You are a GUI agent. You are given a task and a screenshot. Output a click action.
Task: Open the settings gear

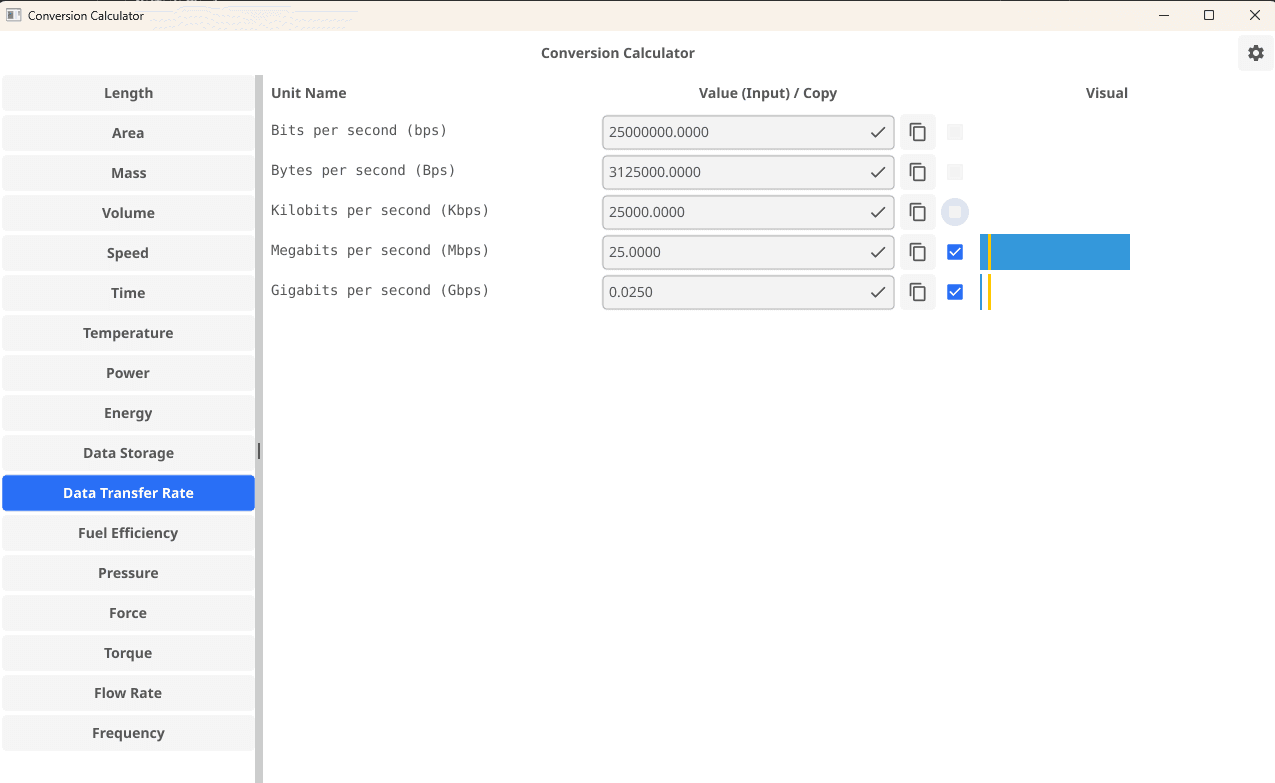1255,52
